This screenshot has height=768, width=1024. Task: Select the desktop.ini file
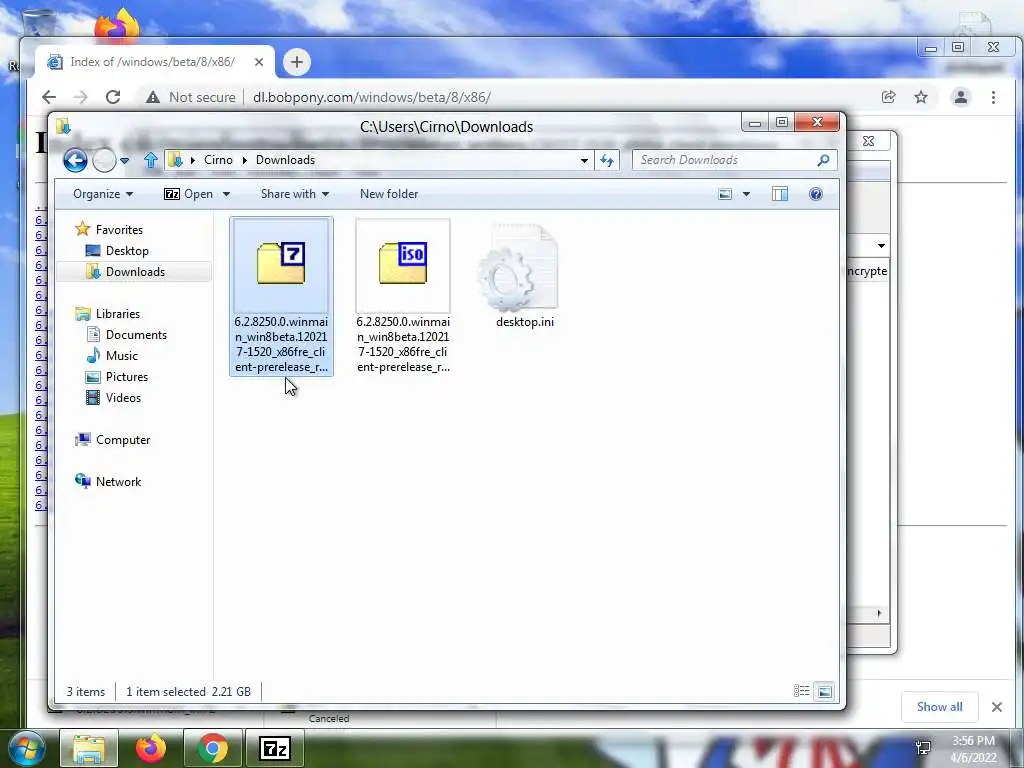[x=524, y=274]
